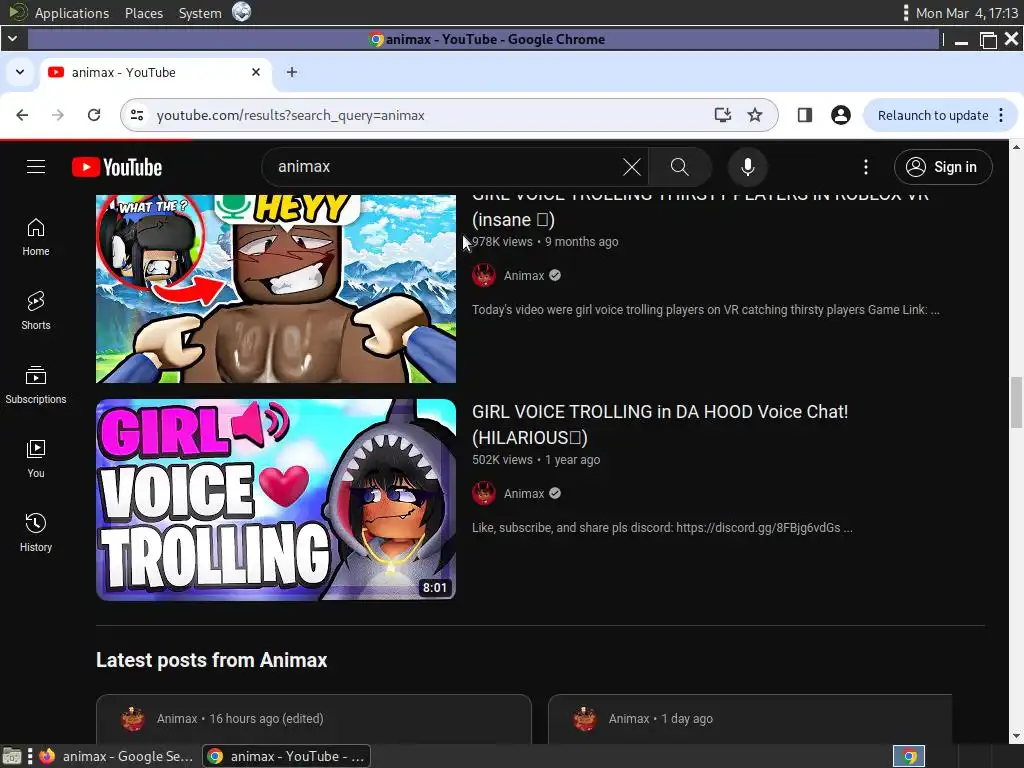Click the install app icon in address bar

(722, 115)
